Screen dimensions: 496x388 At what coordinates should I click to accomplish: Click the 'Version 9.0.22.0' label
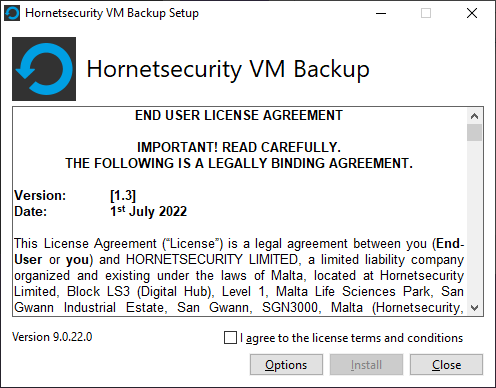(x=52, y=337)
